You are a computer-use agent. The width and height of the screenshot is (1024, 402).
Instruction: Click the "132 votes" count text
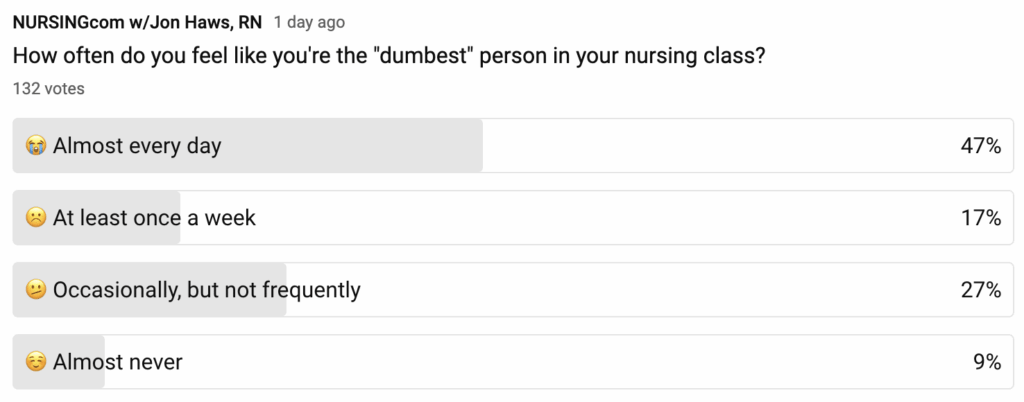click(48, 89)
